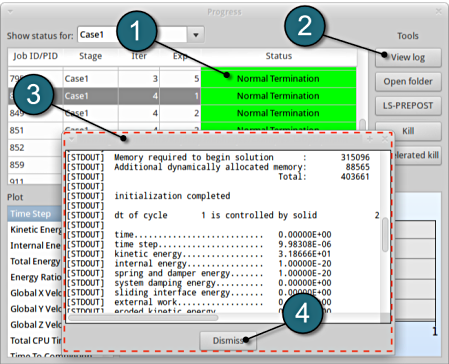
Task: Click the Kill button
Action: [x=408, y=131]
